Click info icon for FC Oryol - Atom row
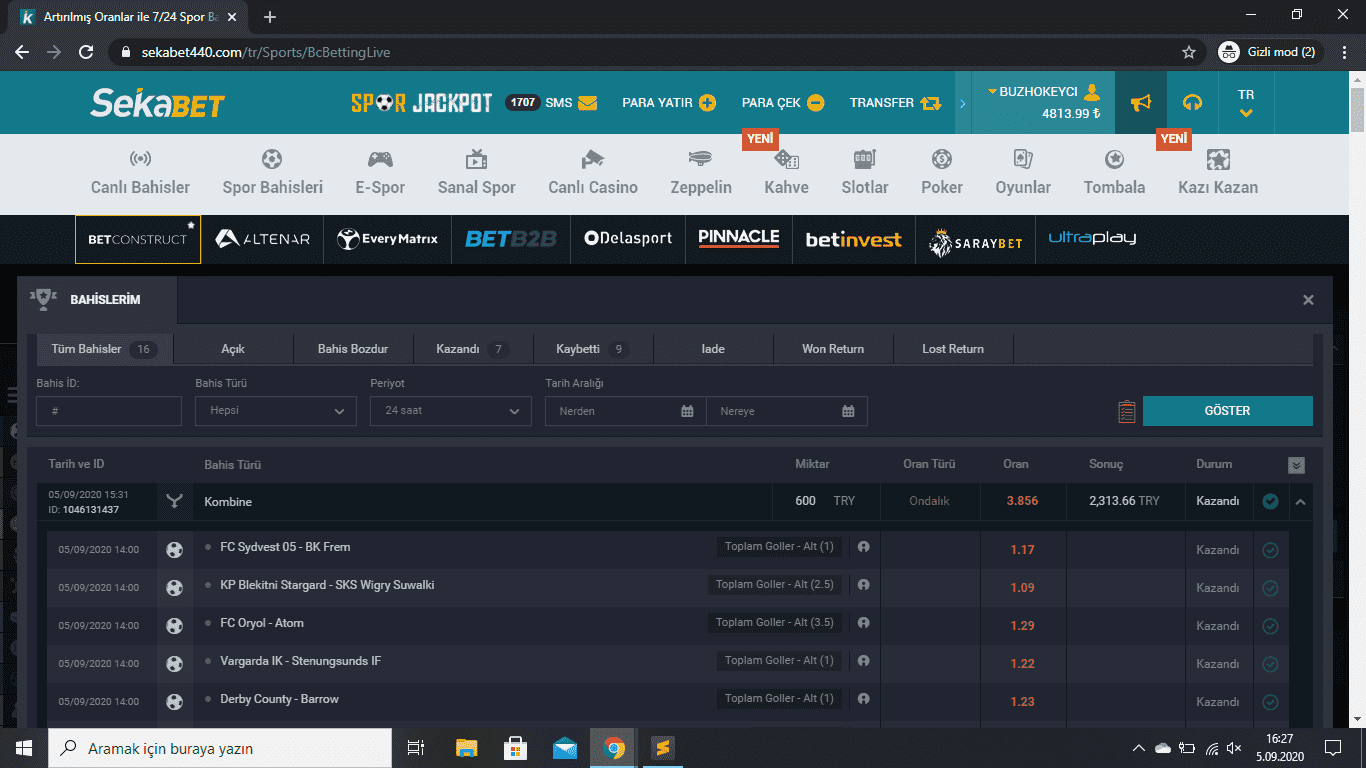Image resolution: width=1366 pixels, height=768 pixels. (x=863, y=623)
